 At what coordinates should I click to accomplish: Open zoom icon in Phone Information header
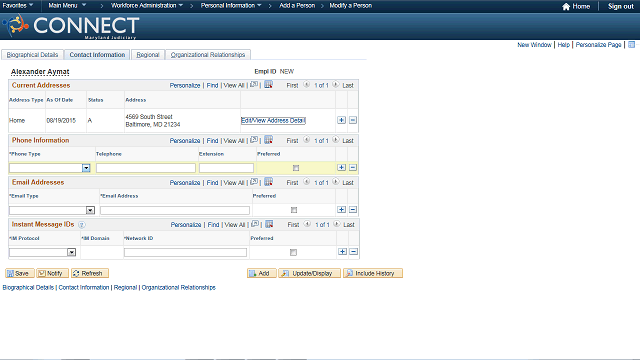pos(254,140)
